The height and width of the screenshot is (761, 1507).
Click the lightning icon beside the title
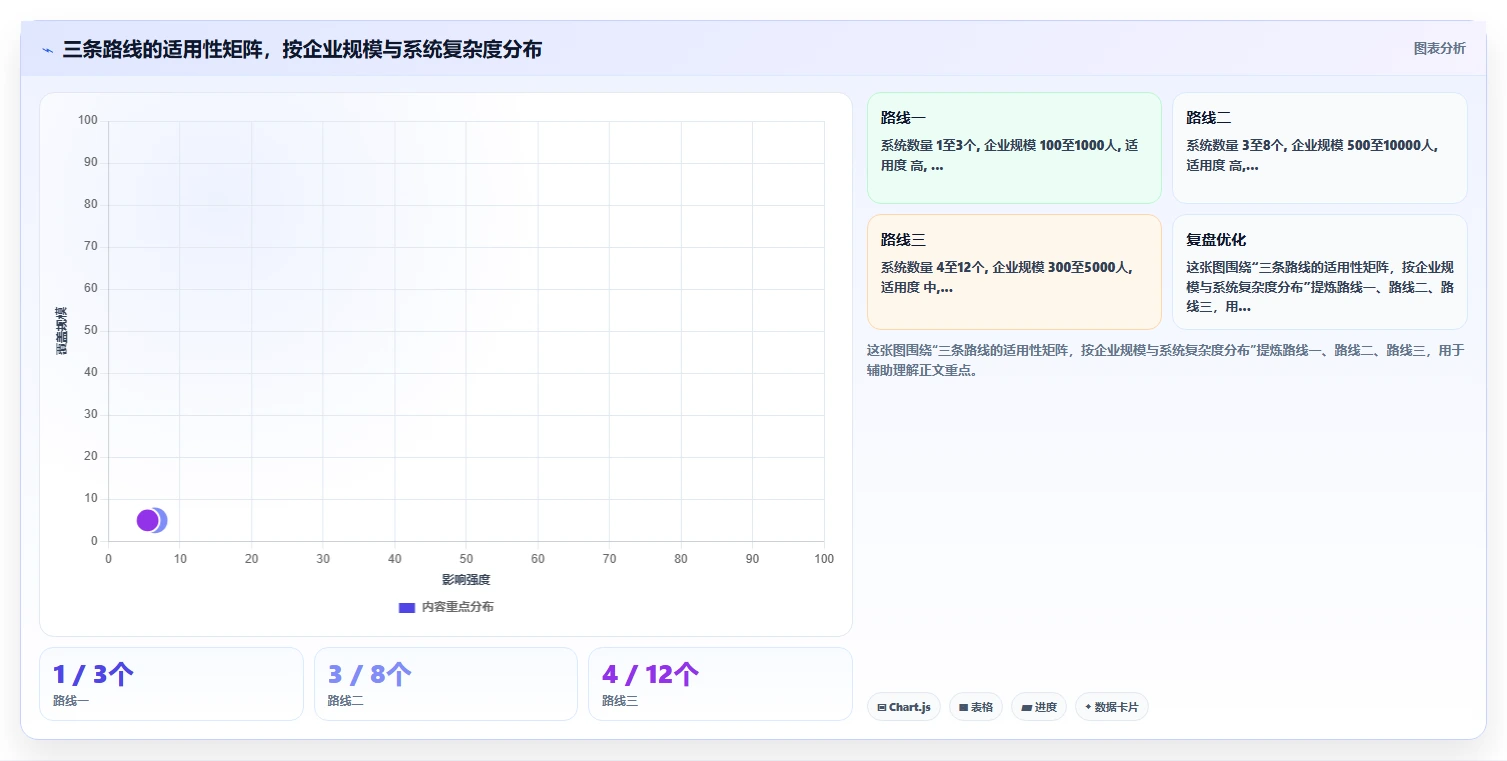[48, 50]
